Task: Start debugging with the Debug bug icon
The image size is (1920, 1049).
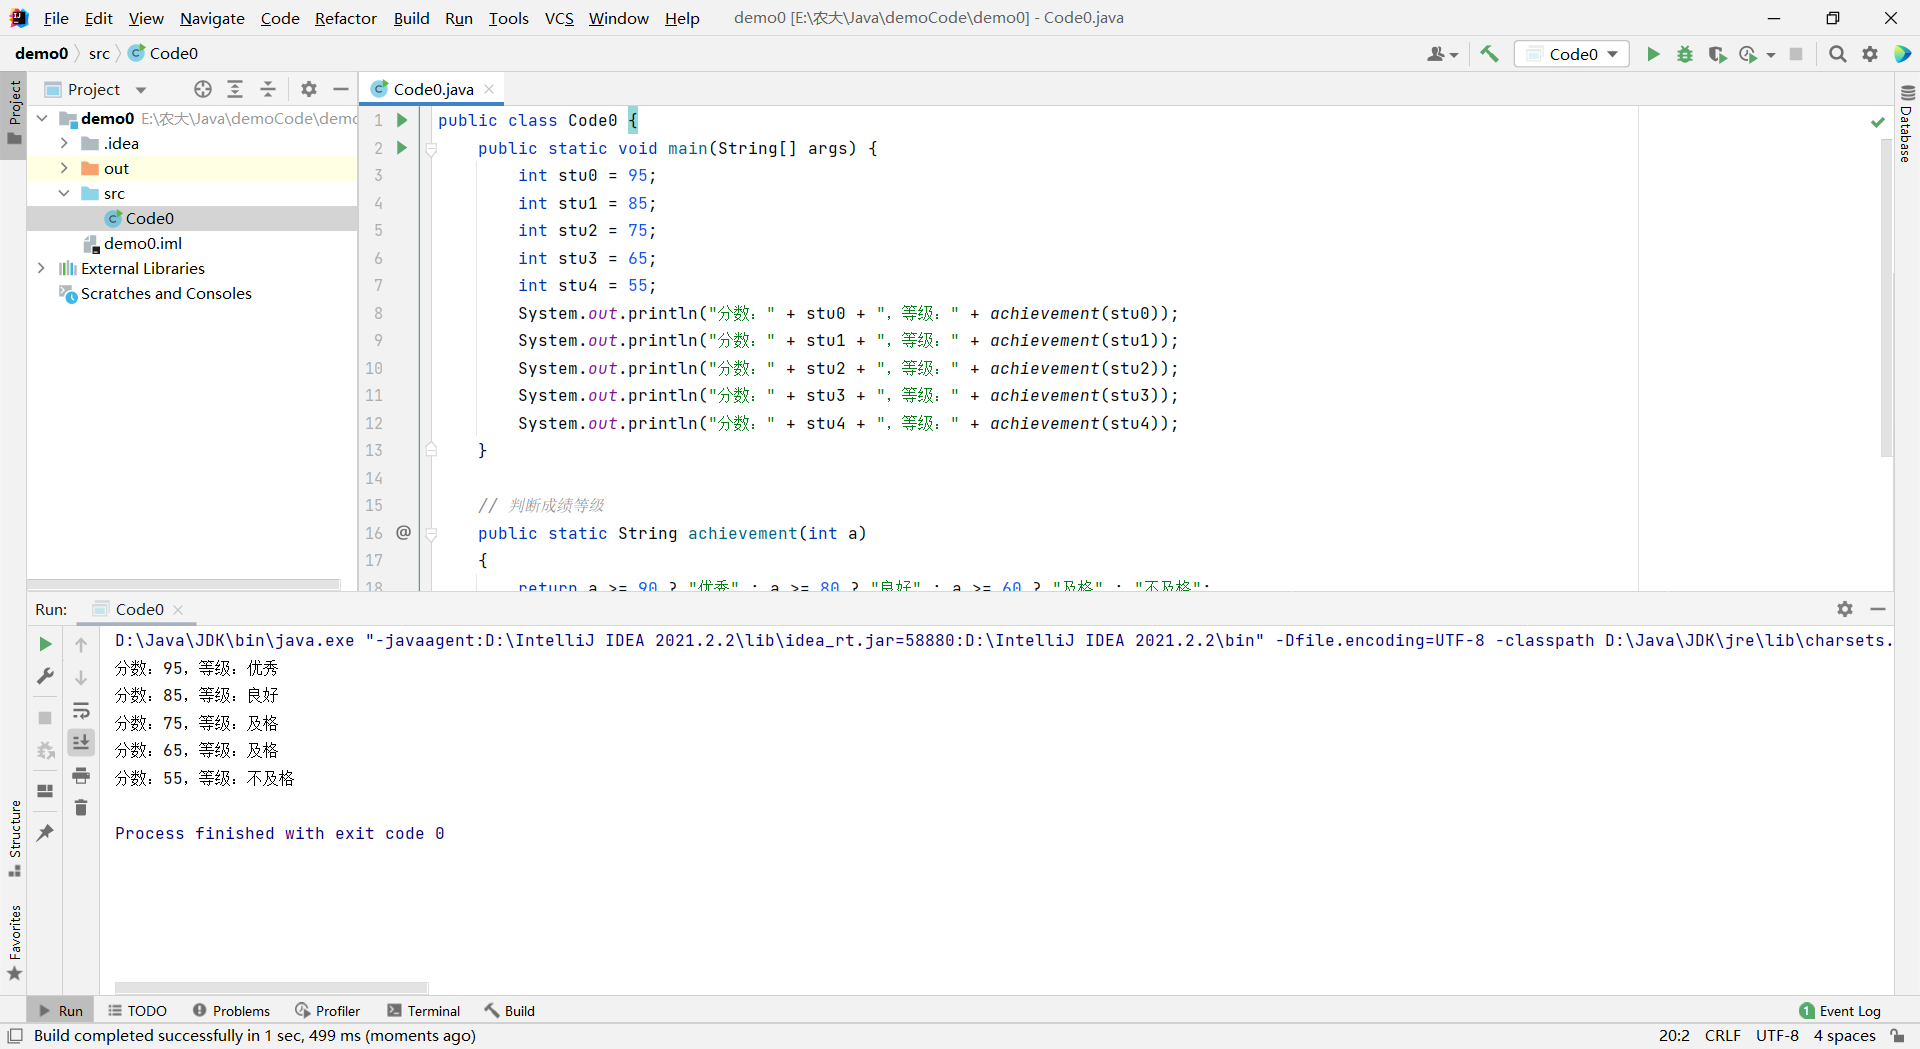Action: point(1685,54)
